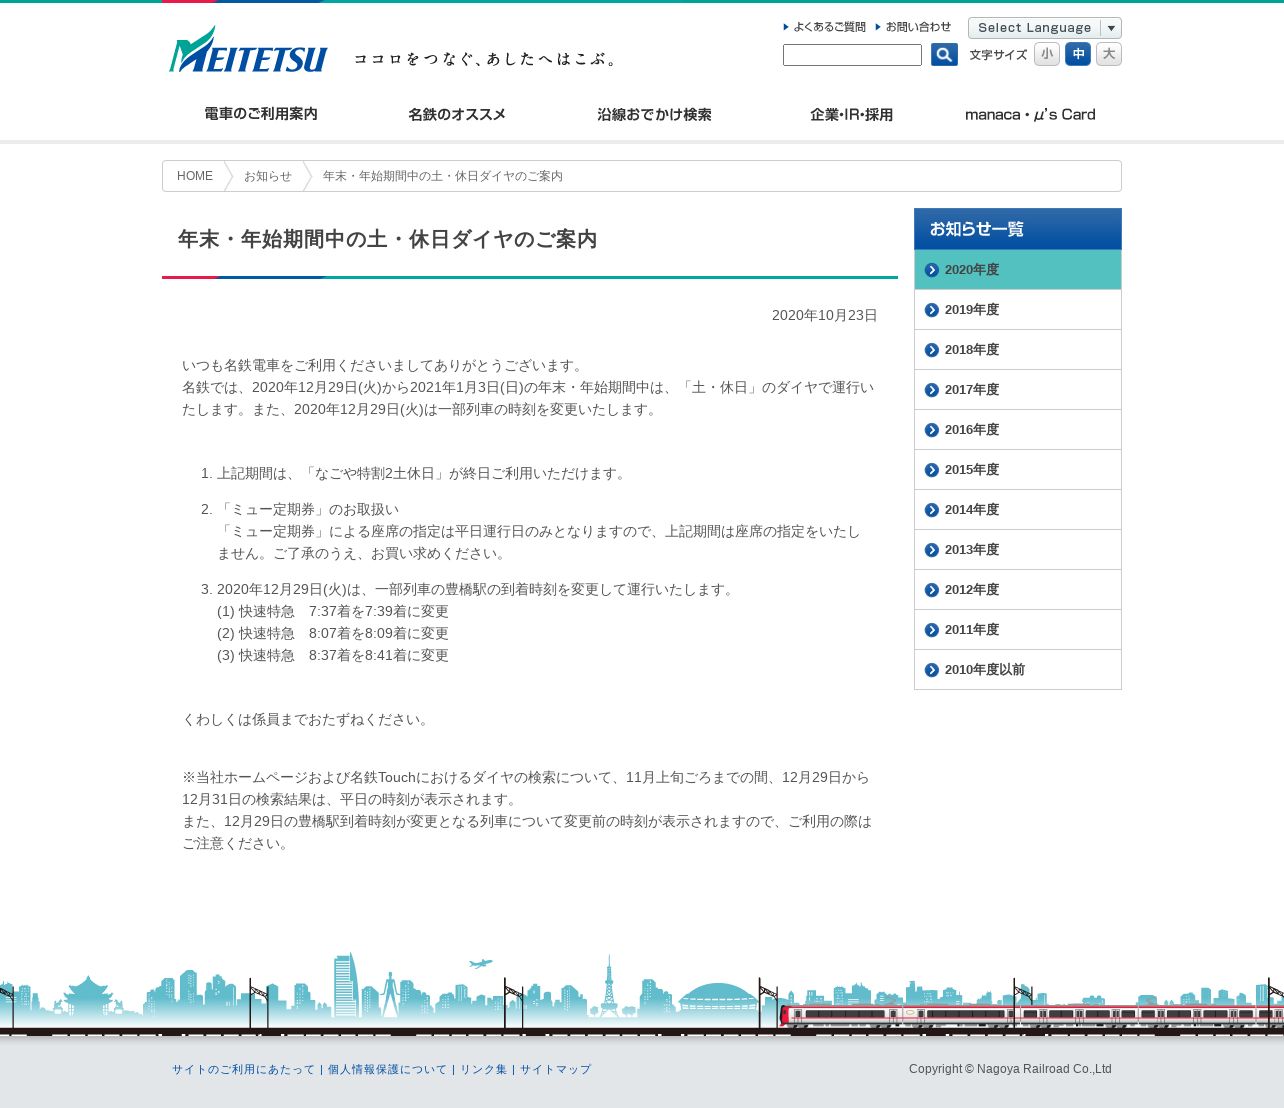
Task: Open the お問い合わせ link
Action: pos(914,27)
